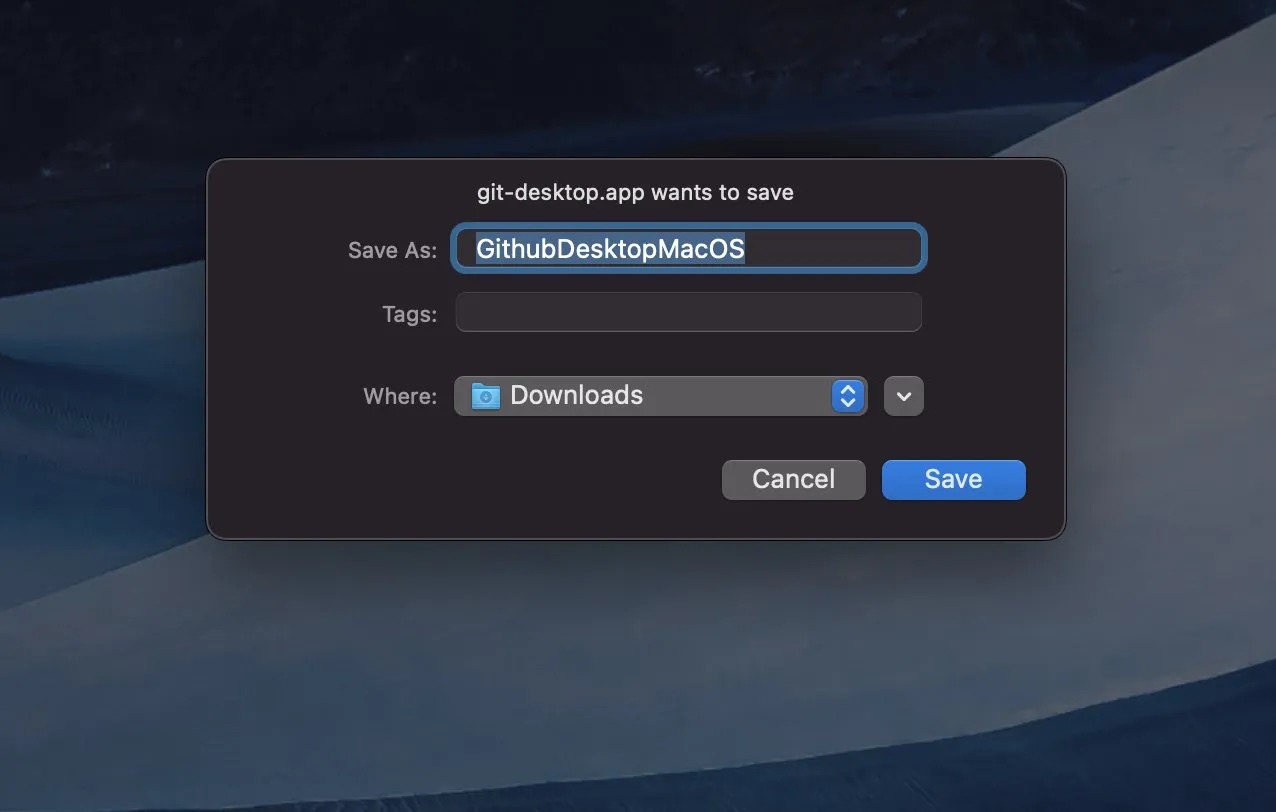Click the Downloads folder icon
Screen dimensions: 1276x812
[x=486, y=396]
